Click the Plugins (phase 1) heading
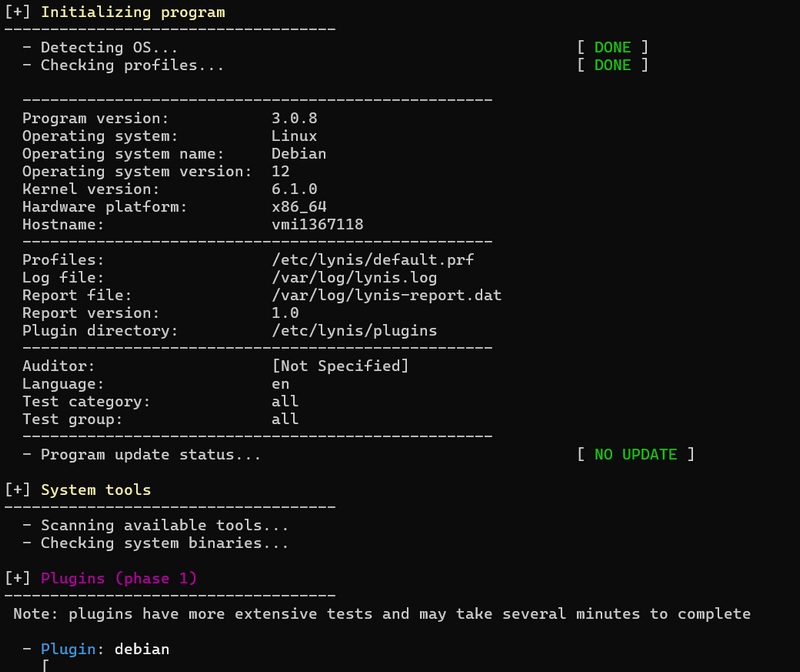The image size is (800, 672). coord(119,578)
